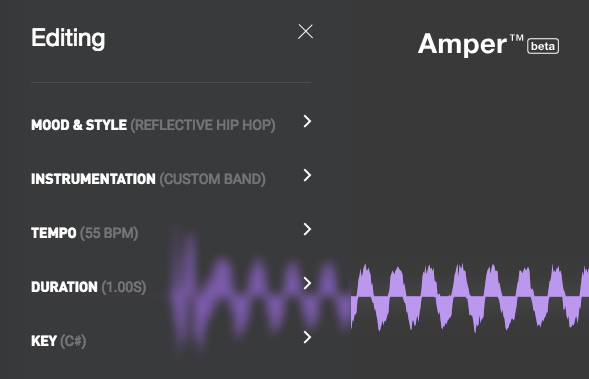The width and height of the screenshot is (589, 379).
Task: Select the INSTRUMENTATION menu label
Action: tap(93, 179)
